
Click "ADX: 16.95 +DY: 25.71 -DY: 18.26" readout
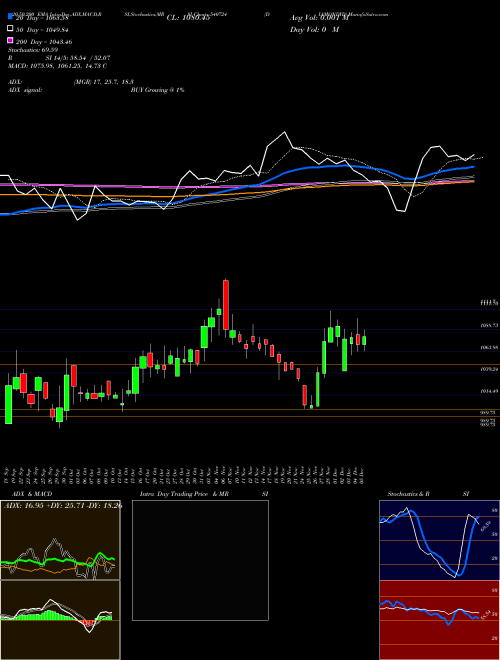[63, 505]
